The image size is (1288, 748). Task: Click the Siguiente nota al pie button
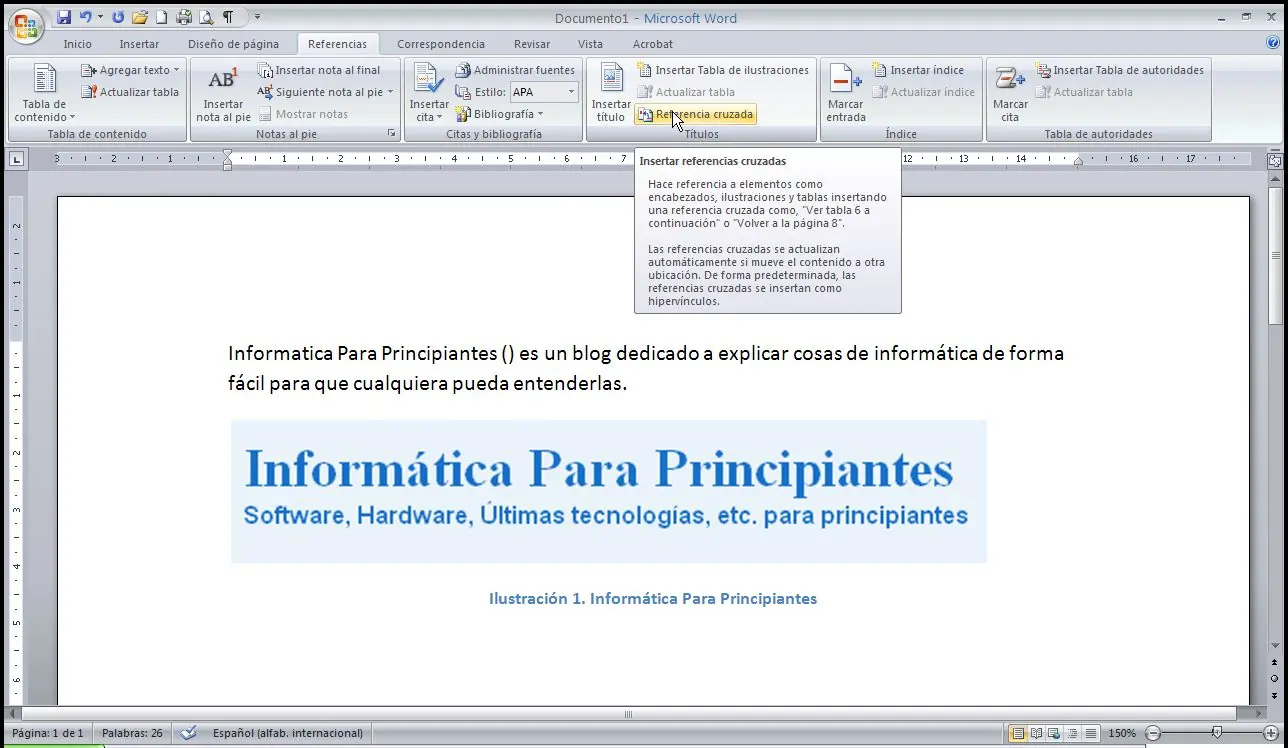321,92
